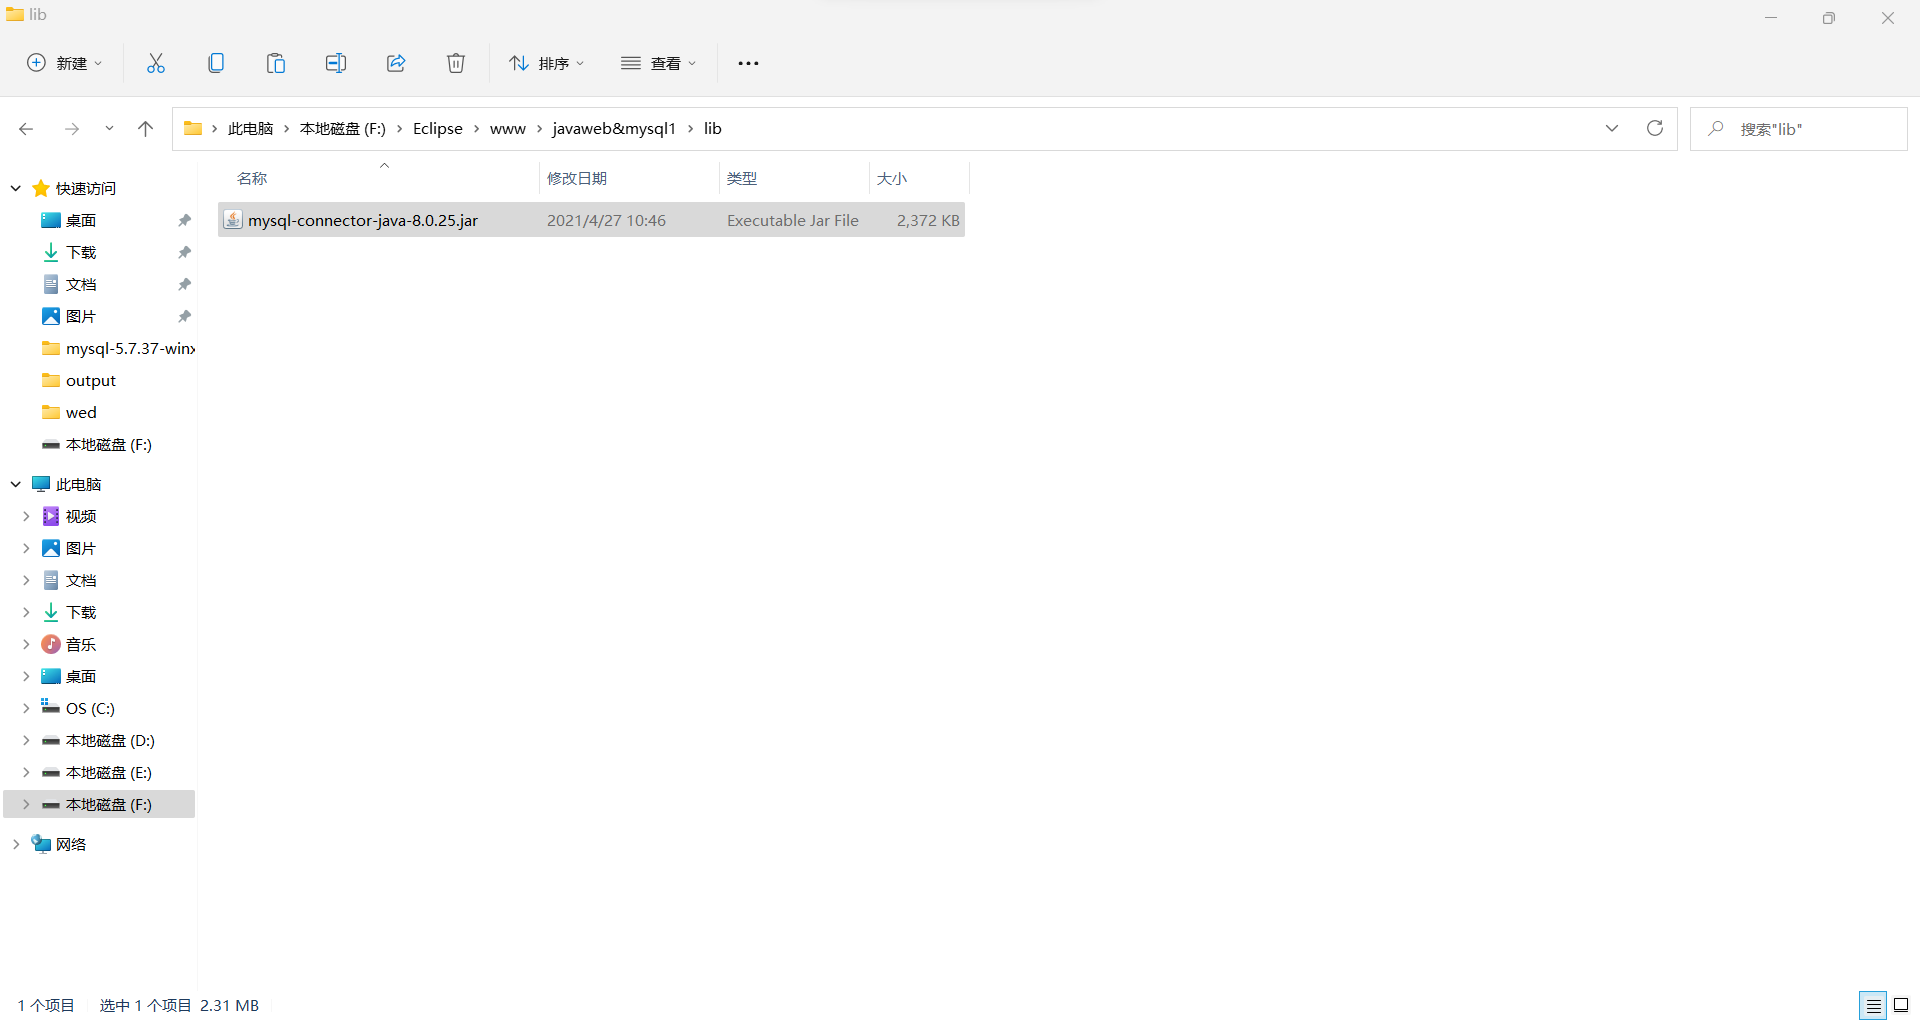Screen dimensions: 1920x1020
Task: Click Eclipse in the address breadcrumb
Action: pos(438,128)
